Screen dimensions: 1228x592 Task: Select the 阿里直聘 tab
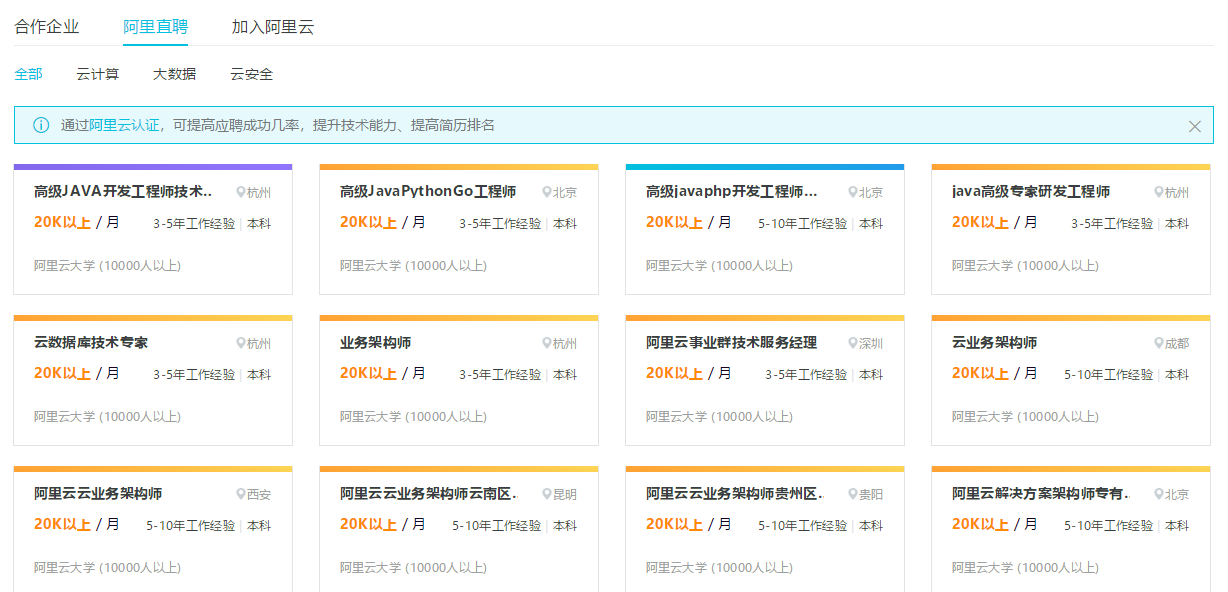click(x=156, y=27)
